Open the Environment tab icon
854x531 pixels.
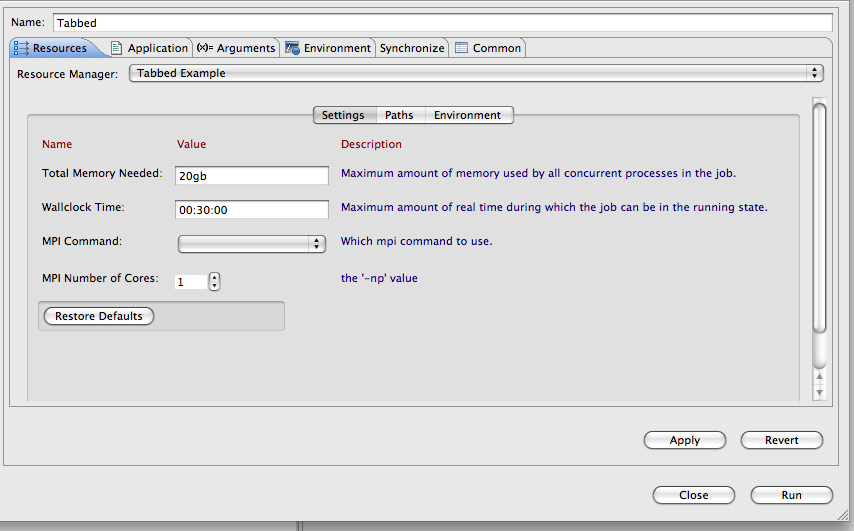pyautogui.click(x=292, y=48)
